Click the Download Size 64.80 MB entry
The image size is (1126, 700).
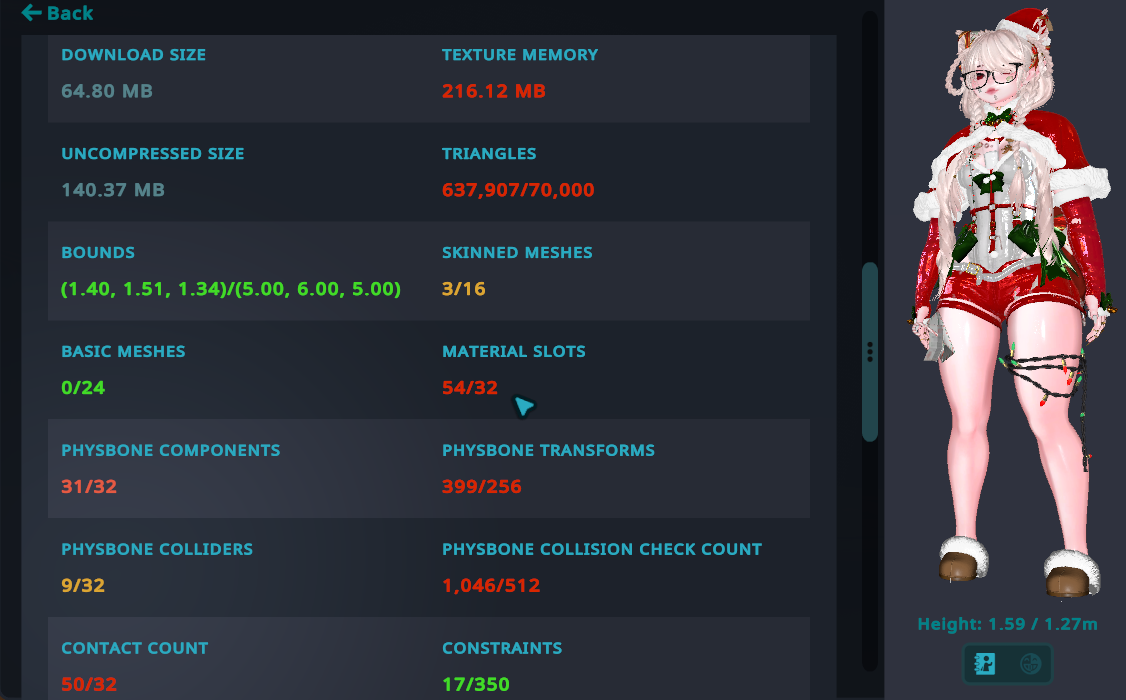pos(107,91)
